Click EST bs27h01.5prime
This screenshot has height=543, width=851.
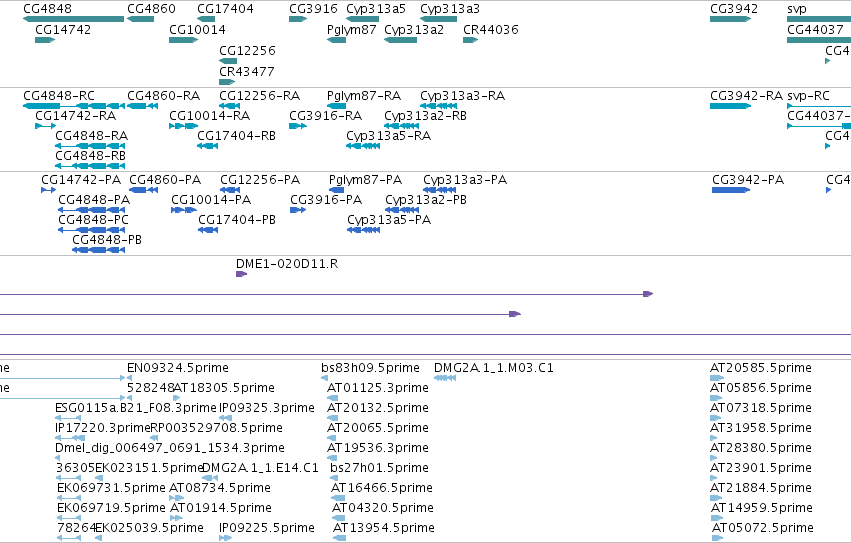coord(379,468)
